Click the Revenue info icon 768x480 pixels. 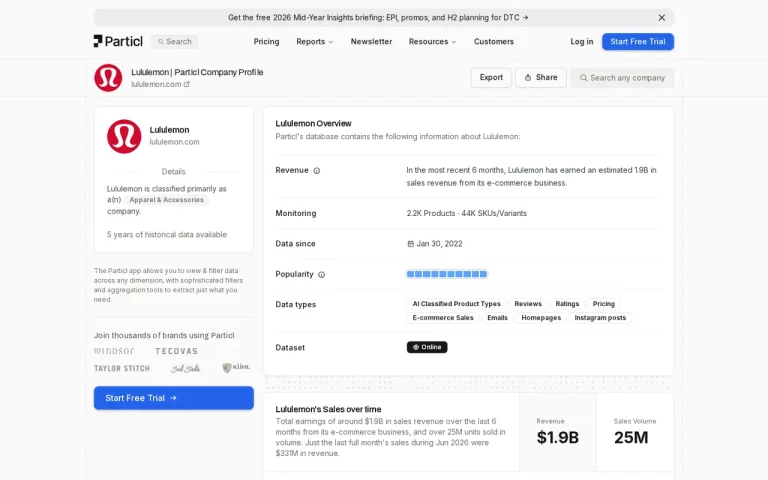317,170
